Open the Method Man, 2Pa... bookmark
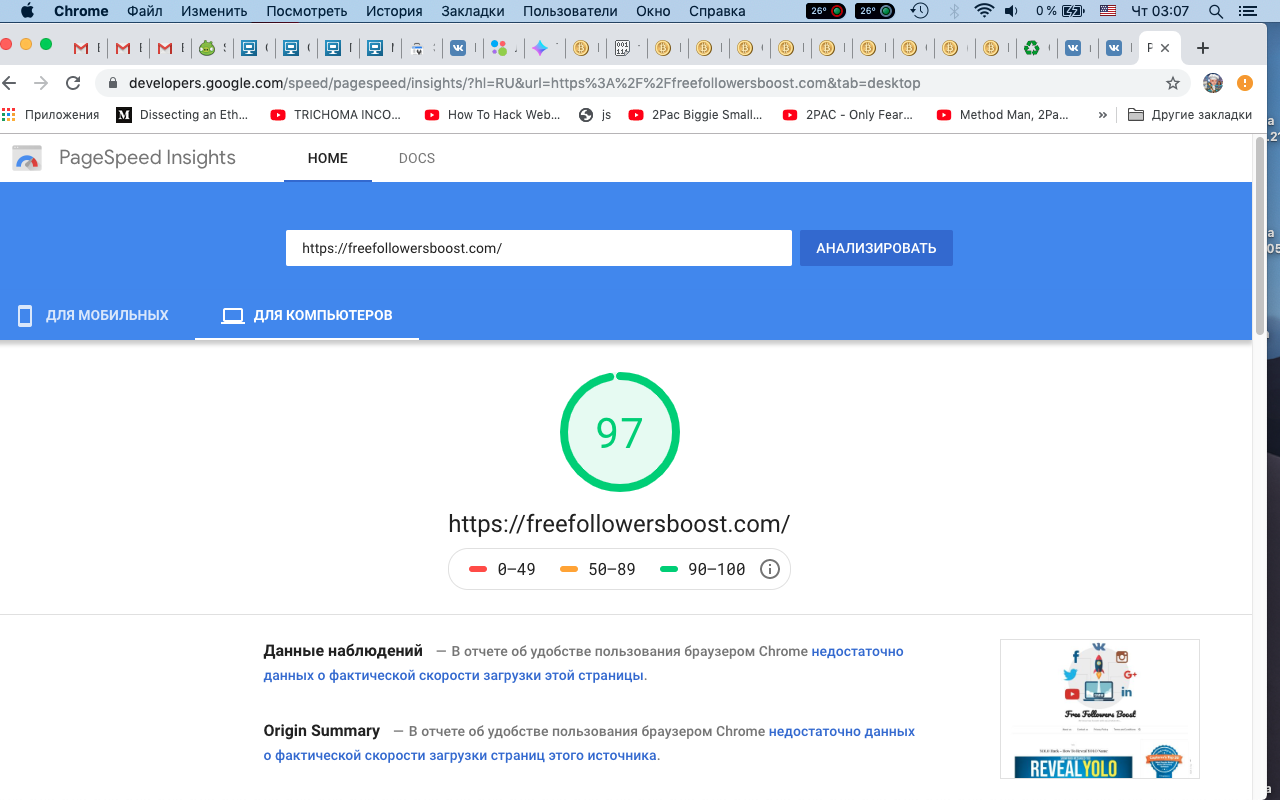 click(1003, 115)
